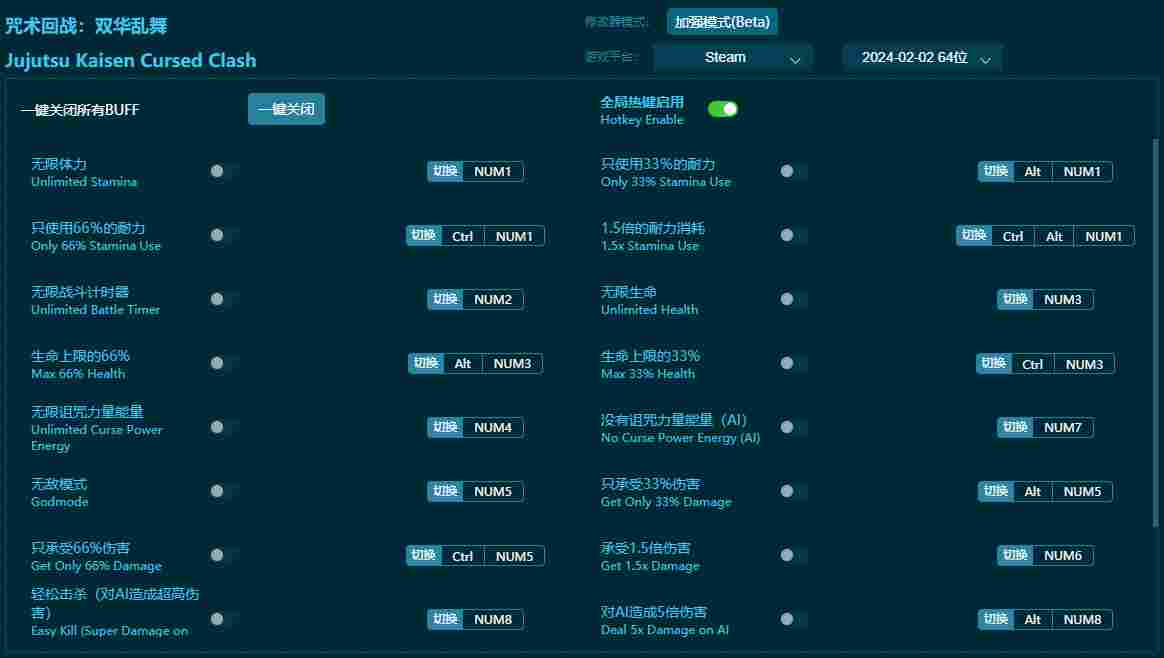The width and height of the screenshot is (1164, 658).
Task: Click the vertical scrollbar on the right edge
Action: 1155,333
